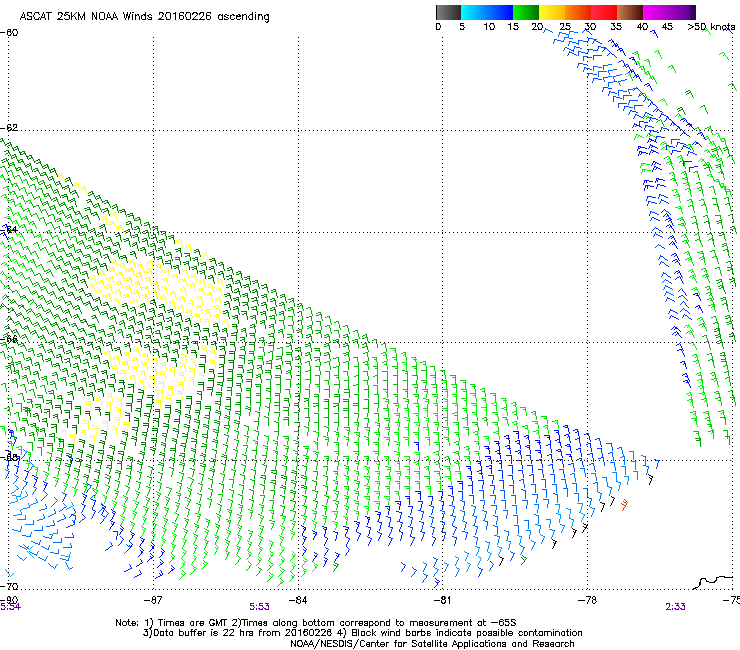This screenshot has height=650, width=740.
Task: Click the -90 longitude axis label
Action: tap(9, 600)
